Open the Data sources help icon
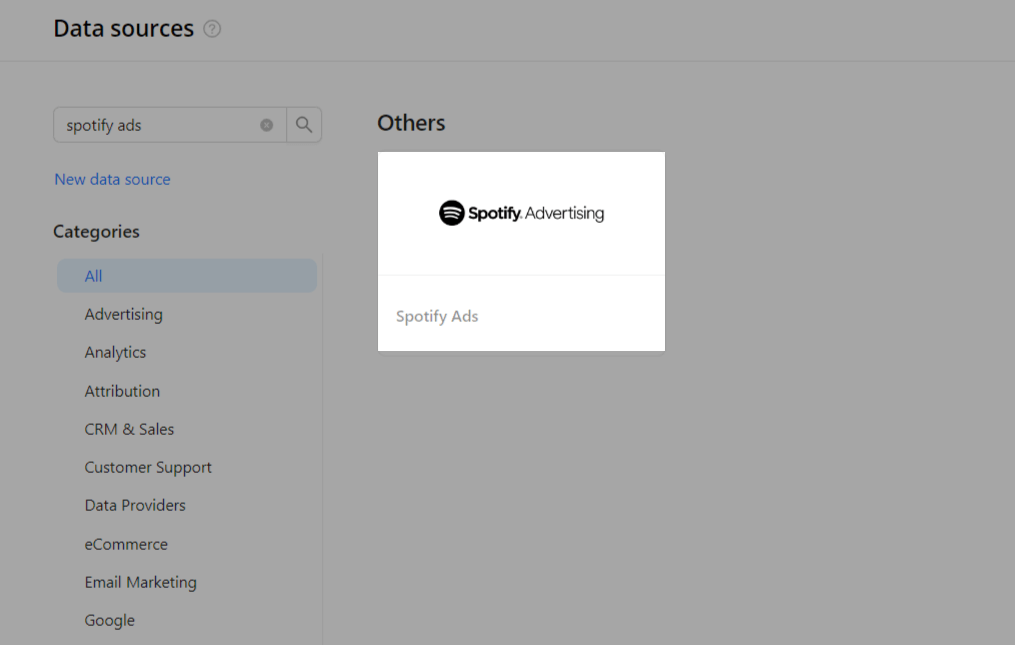Viewport: 1015px width, 645px height. point(212,29)
